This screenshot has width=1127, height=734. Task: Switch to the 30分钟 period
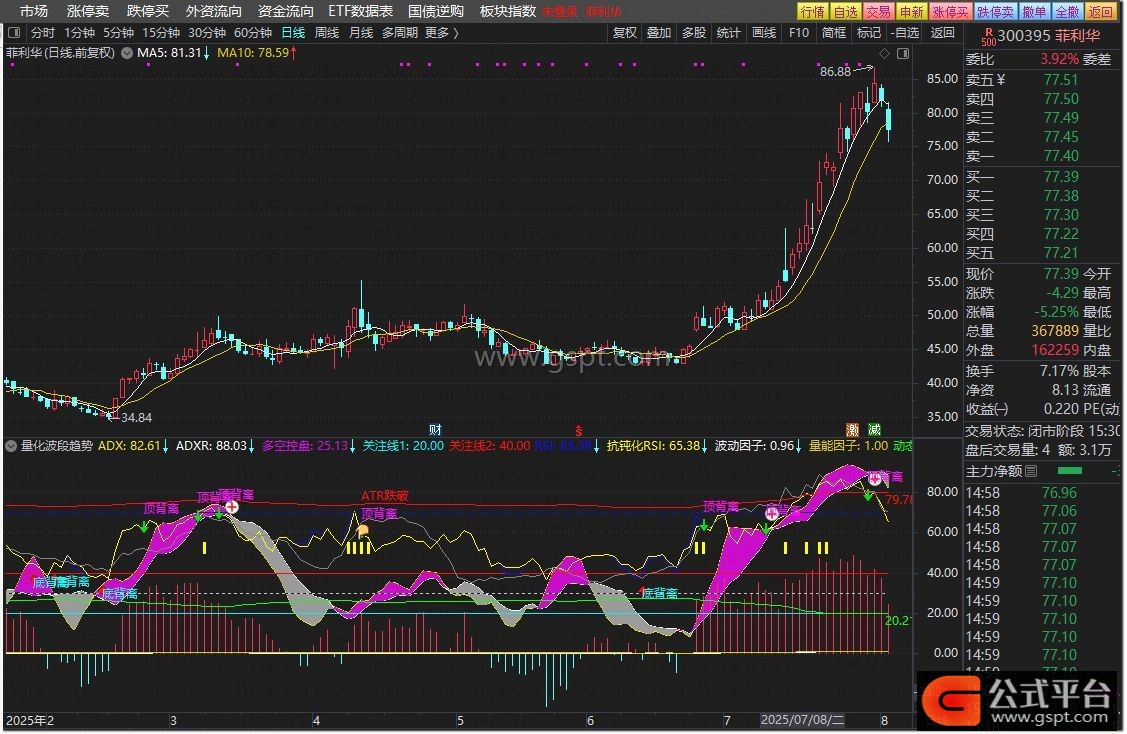pyautogui.click(x=207, y=32)
